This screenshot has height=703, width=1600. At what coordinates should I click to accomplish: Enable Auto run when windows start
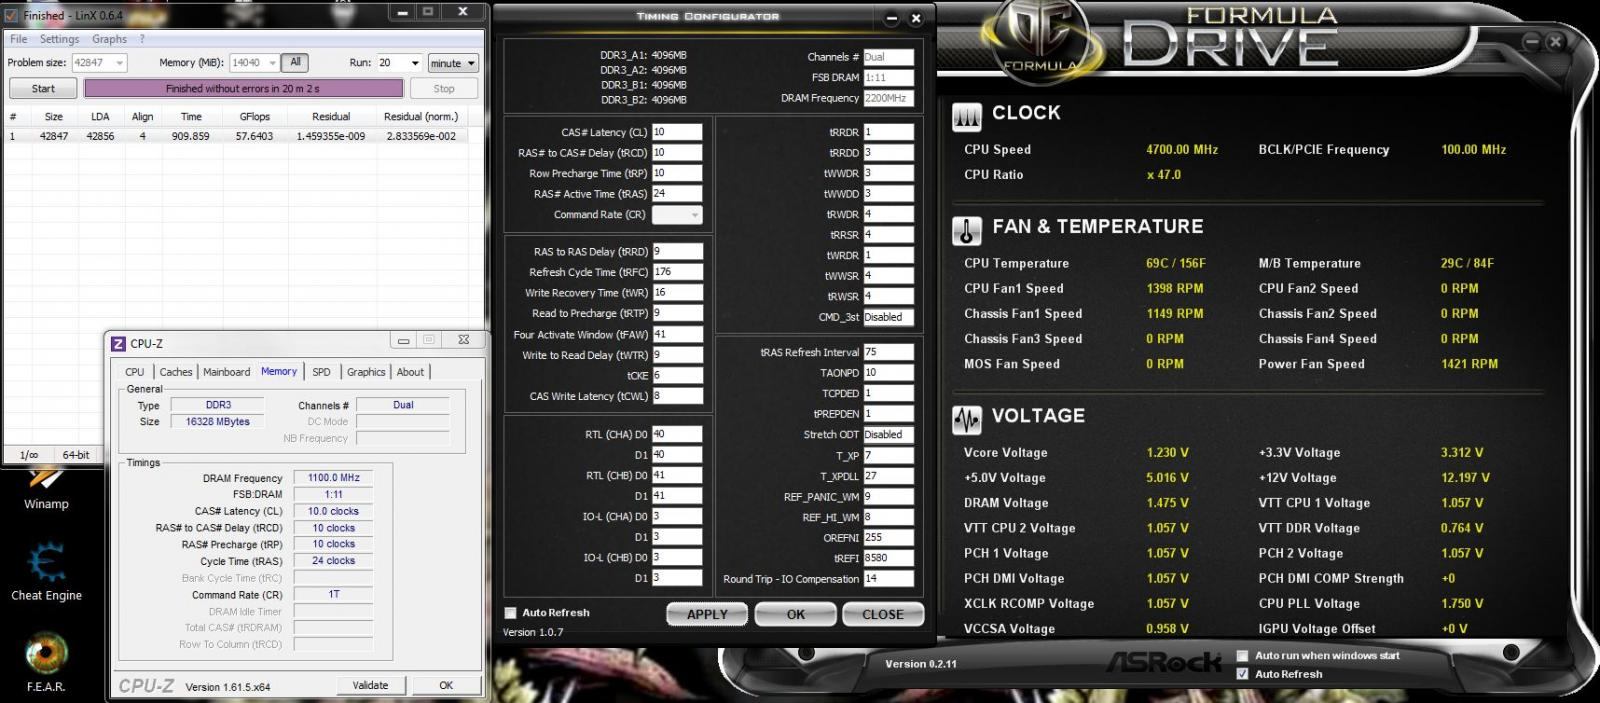click(1243, 656)
